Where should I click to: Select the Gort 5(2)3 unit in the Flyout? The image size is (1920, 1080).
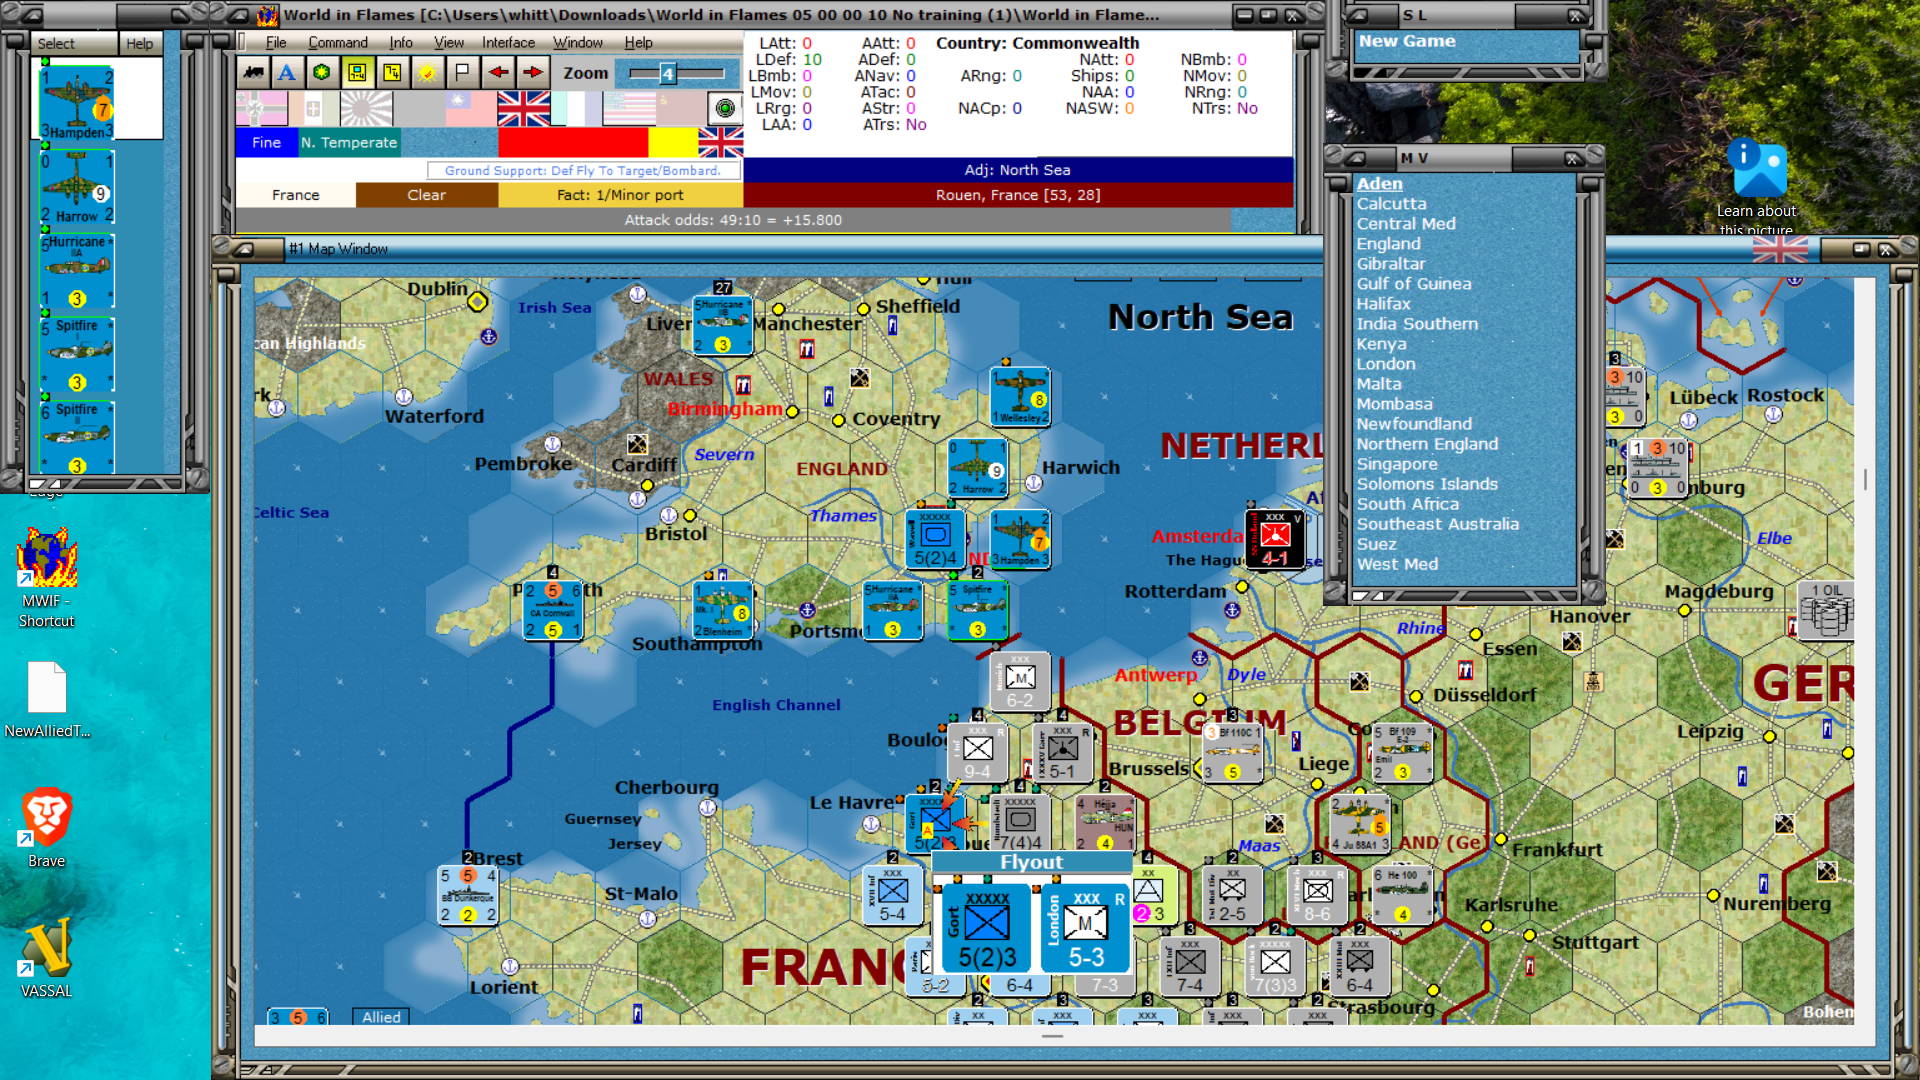(986, 927)
